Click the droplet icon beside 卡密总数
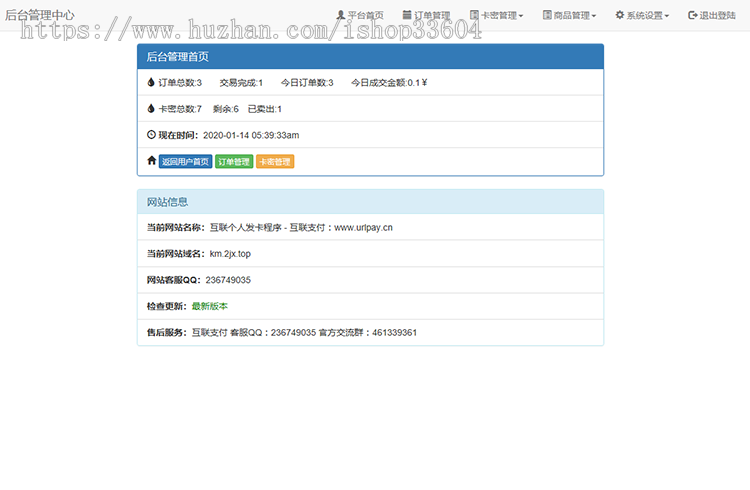This screenshot has width=750, height=490. (x=151, y=109)
